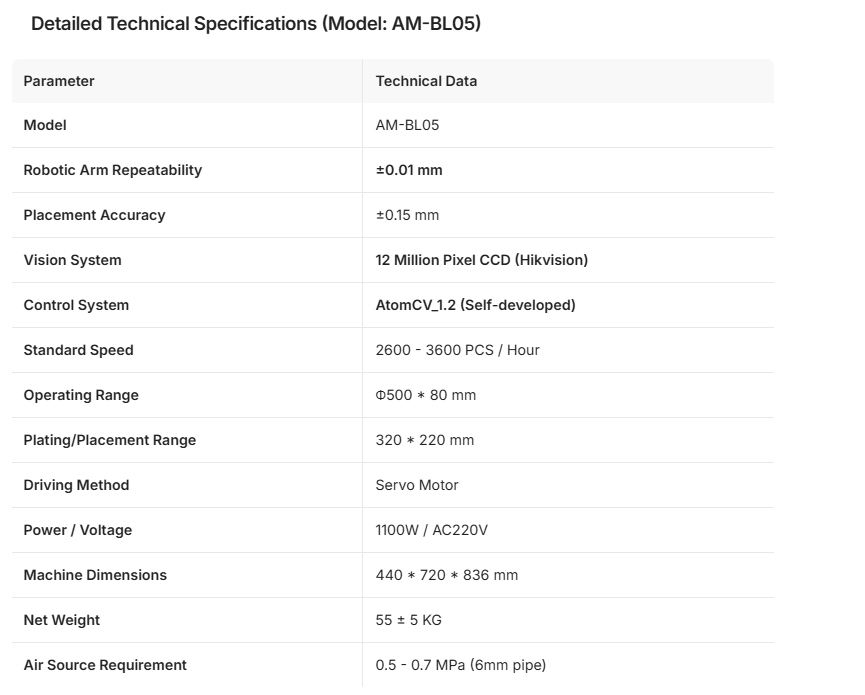Click the 55 ± 5 KG weight value
This screenshot has height=695, width=865.
point(409,621)
